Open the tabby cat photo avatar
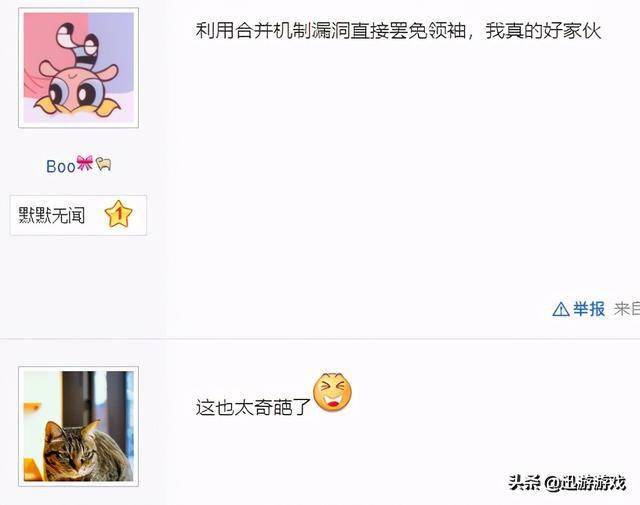 (x=78, y=426)
